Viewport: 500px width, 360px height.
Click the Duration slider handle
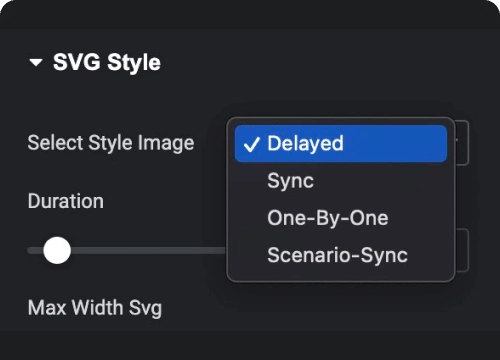pyautogui.click(x=57, y=250)
